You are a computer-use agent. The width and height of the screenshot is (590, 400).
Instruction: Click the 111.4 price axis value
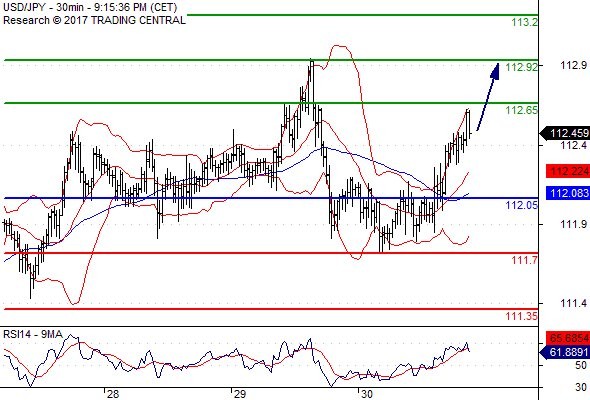coord(573,303)
